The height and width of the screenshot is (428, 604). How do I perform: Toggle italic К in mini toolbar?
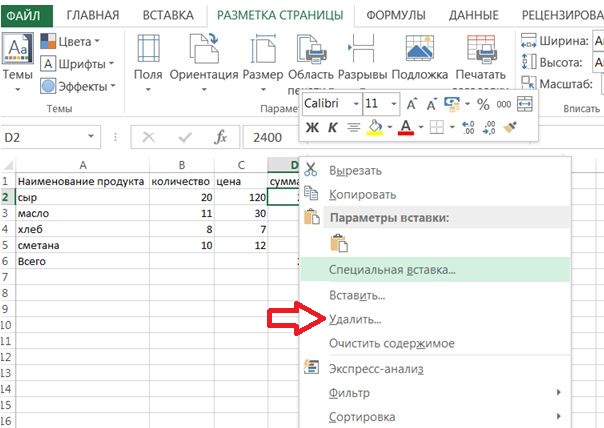(x=332, y=127)
